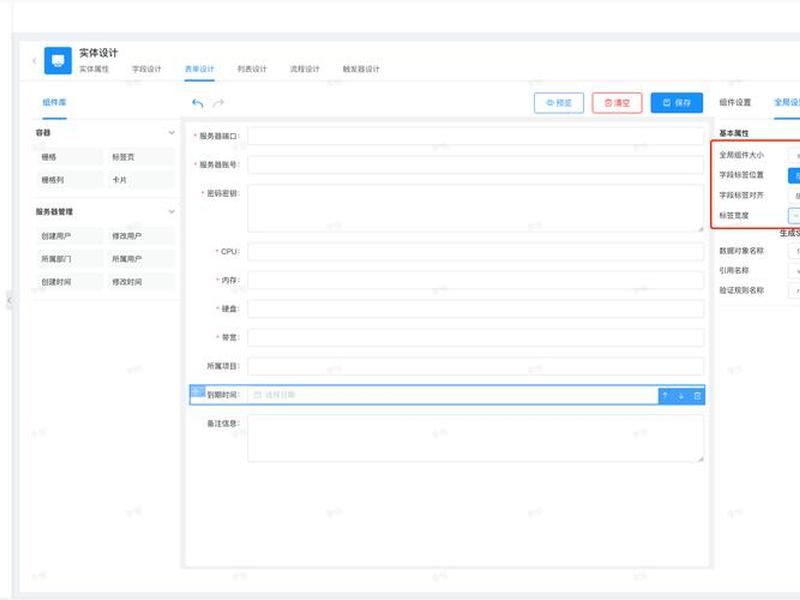
Task: Pick the 创建用户 field component
Action: 69,236
